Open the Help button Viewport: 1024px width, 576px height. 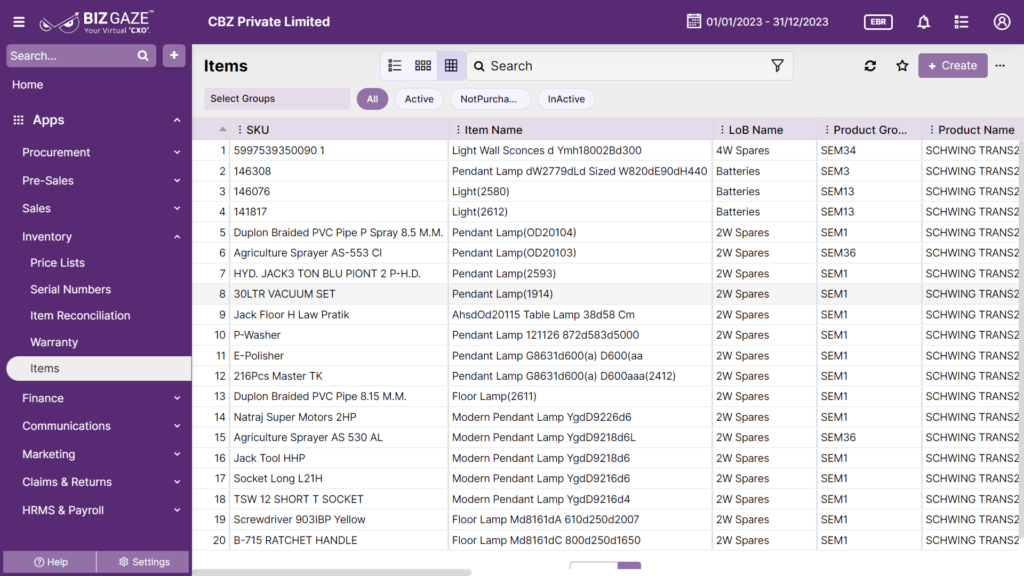pos(50,562)
